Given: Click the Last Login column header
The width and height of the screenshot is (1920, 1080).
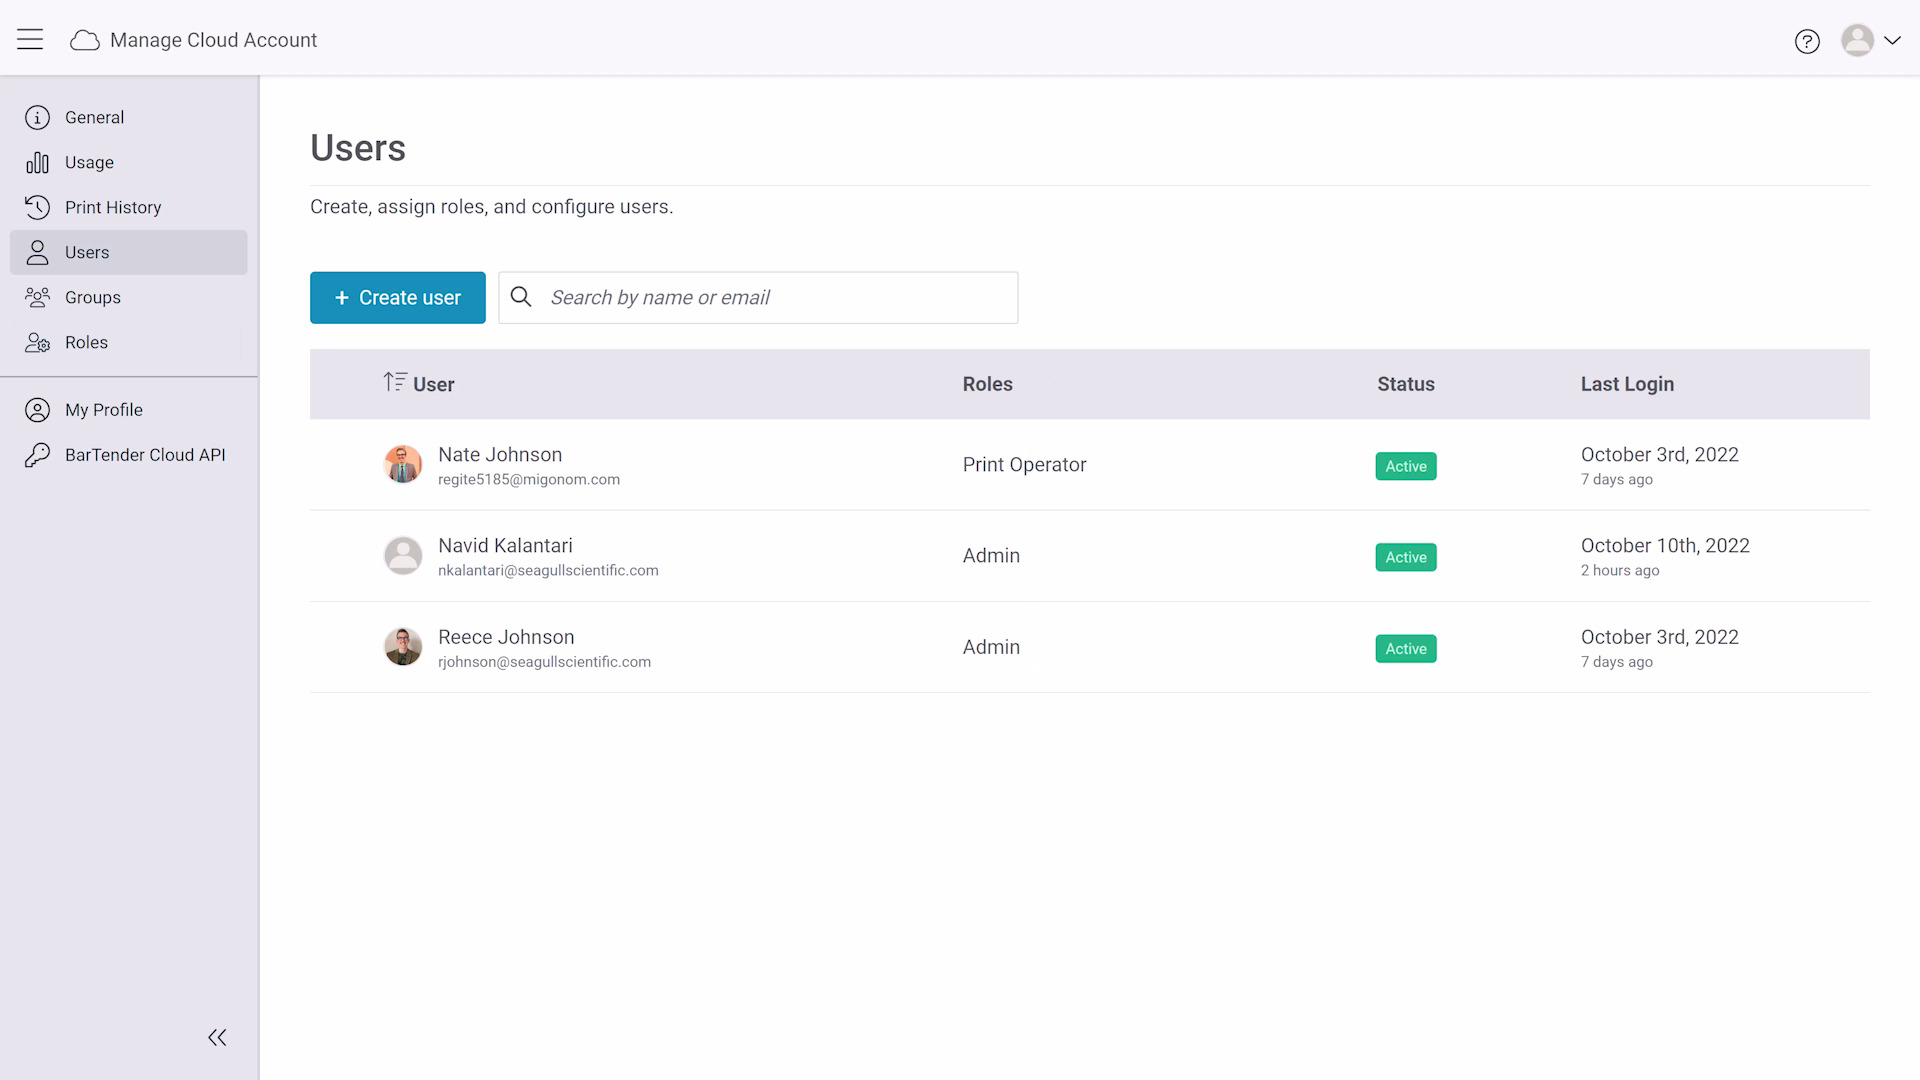Looking at the screenshot, I should point(1626,384).
